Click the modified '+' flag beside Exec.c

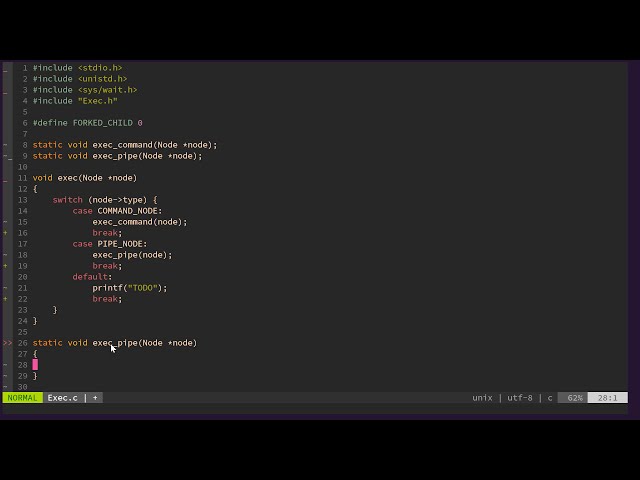[x=95, y=398]
